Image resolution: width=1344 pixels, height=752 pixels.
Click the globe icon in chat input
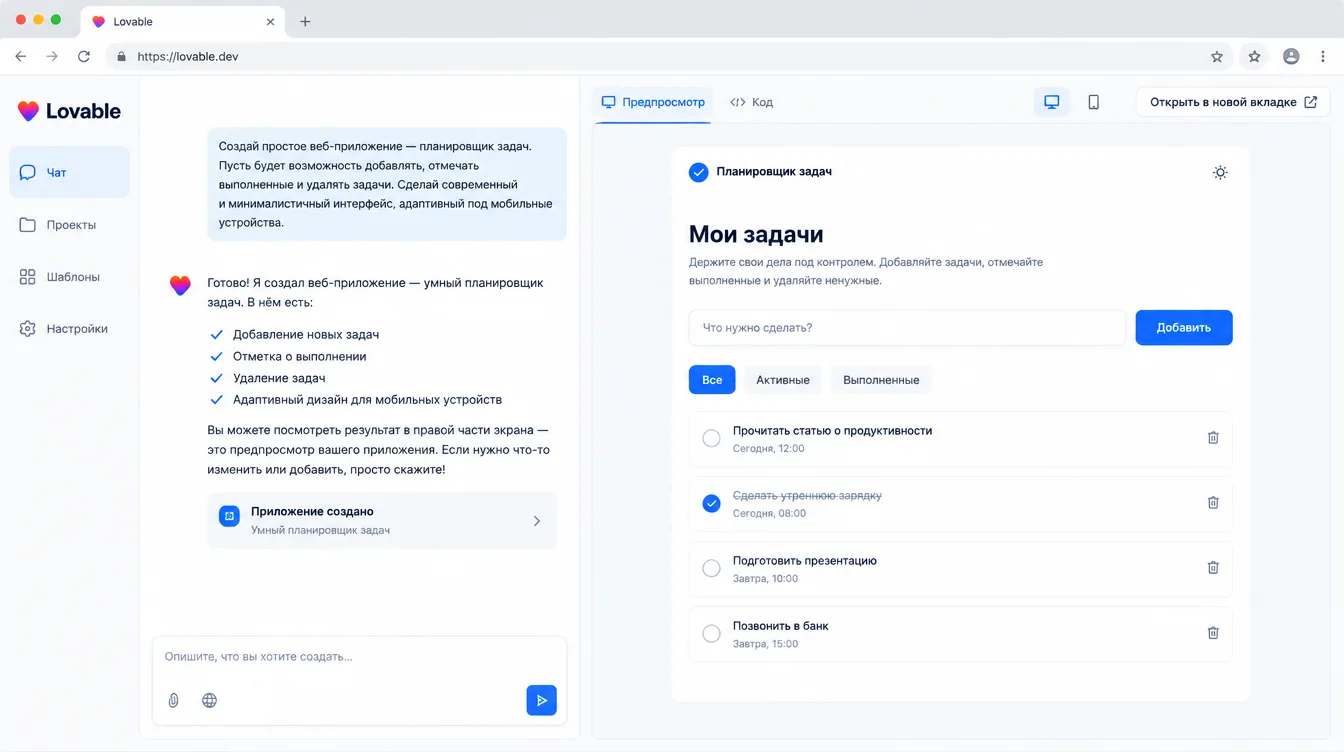(x=209, y=700)
